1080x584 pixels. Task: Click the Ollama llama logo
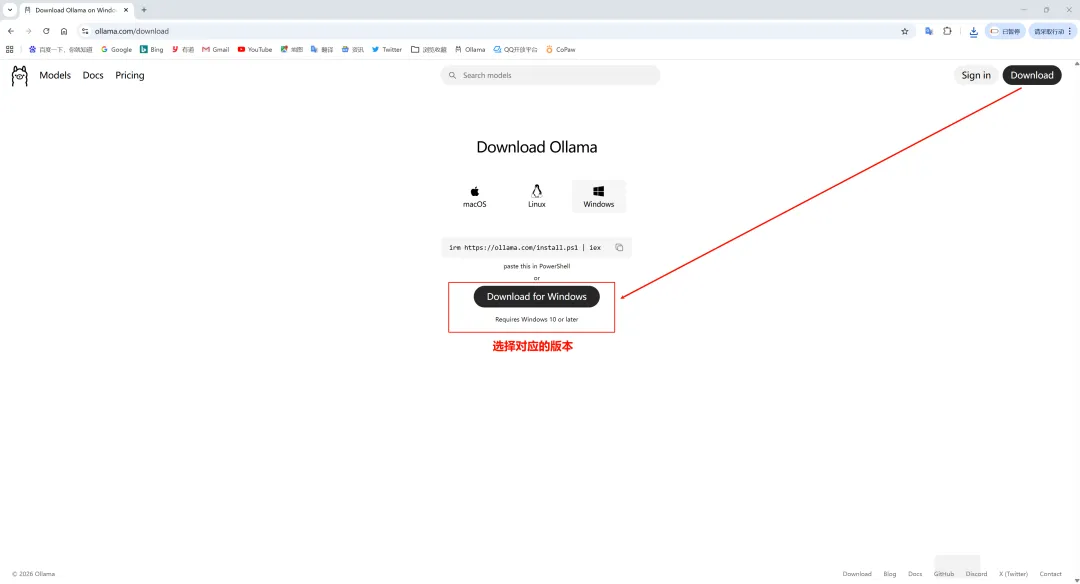(x=19, y=76)
